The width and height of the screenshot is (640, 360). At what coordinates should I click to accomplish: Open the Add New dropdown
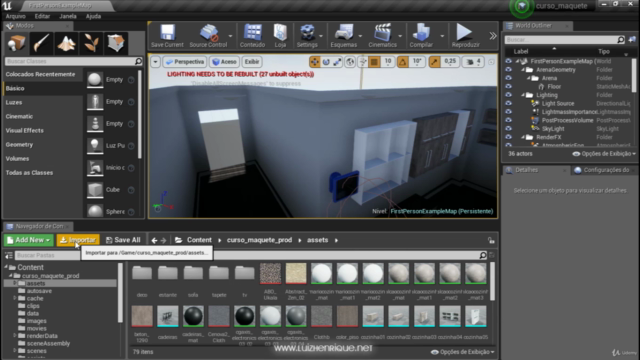click(29, 240)
